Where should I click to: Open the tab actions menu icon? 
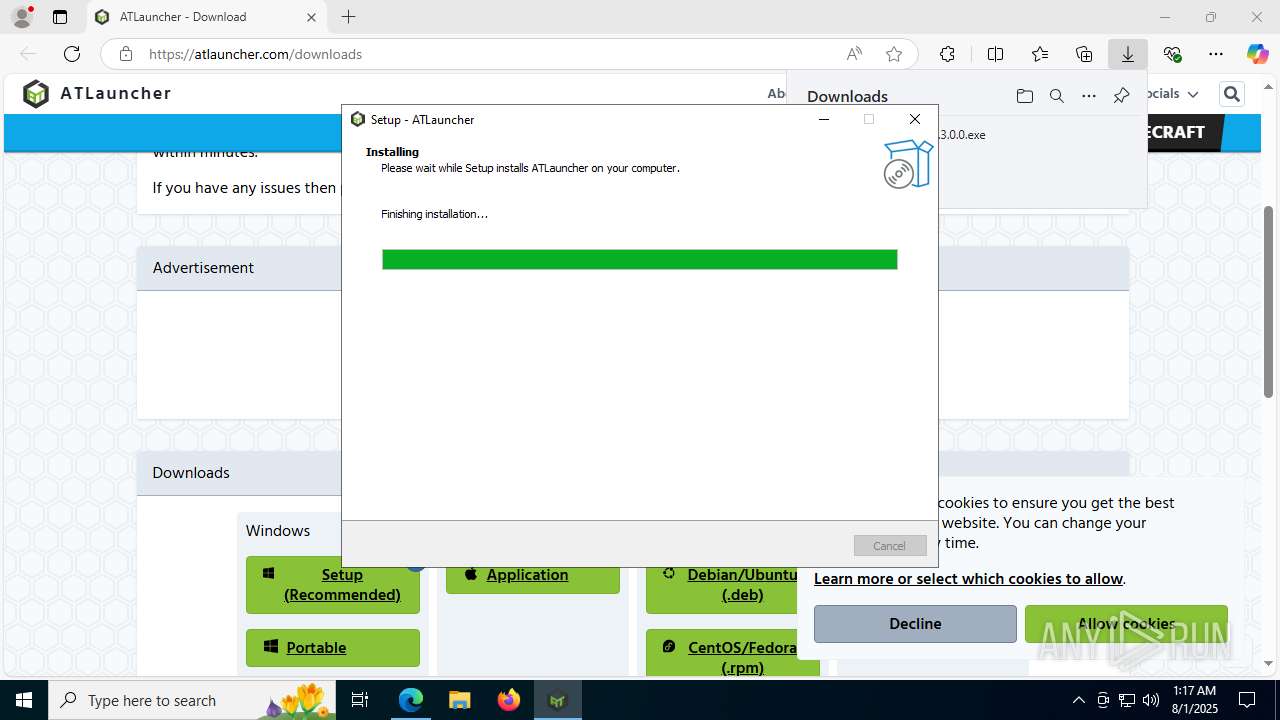[x=60, y=17]
